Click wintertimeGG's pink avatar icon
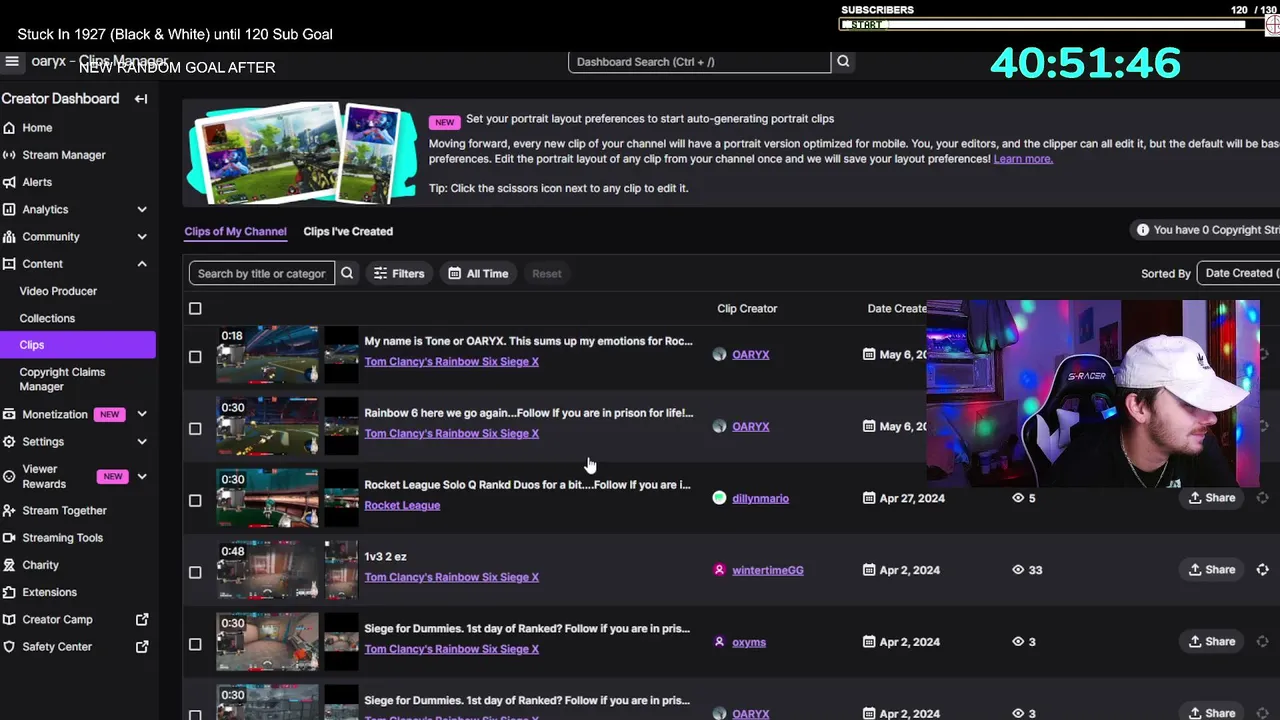Screen dimensions: 1280x720 pos(719,570)
